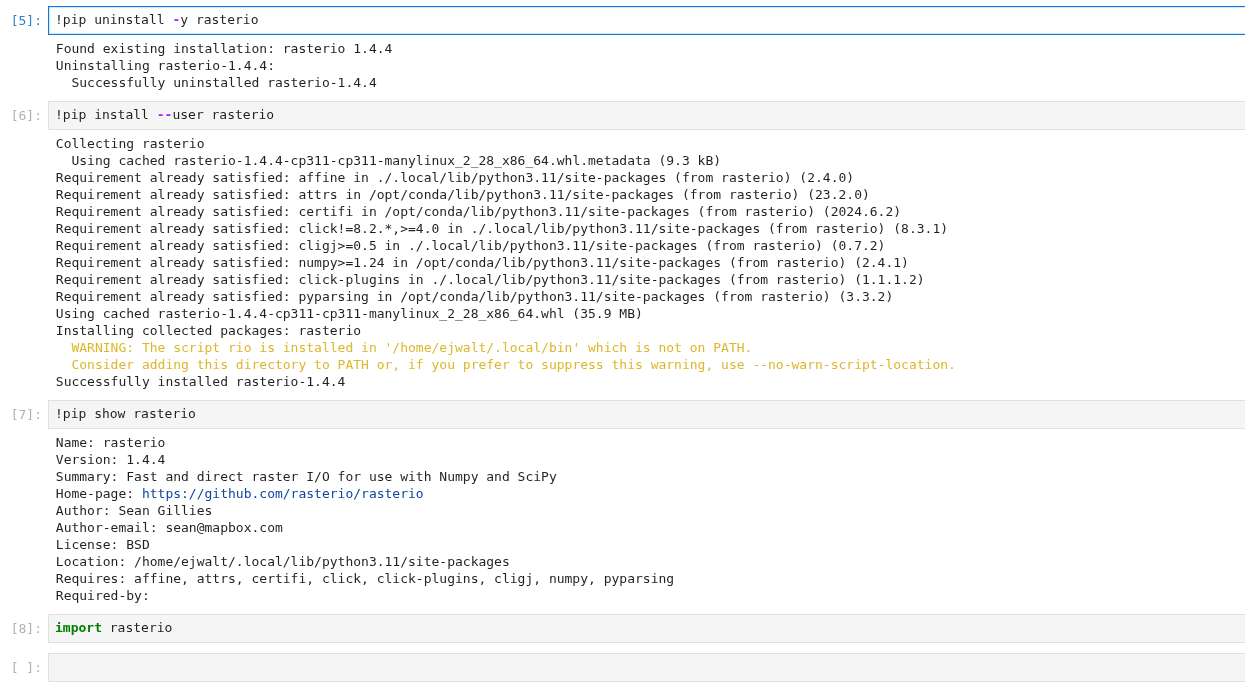Viewport: 1245px width, 698px height.
Task: Click the 'Author: Sean Gillies' output line
Action: 134,511
